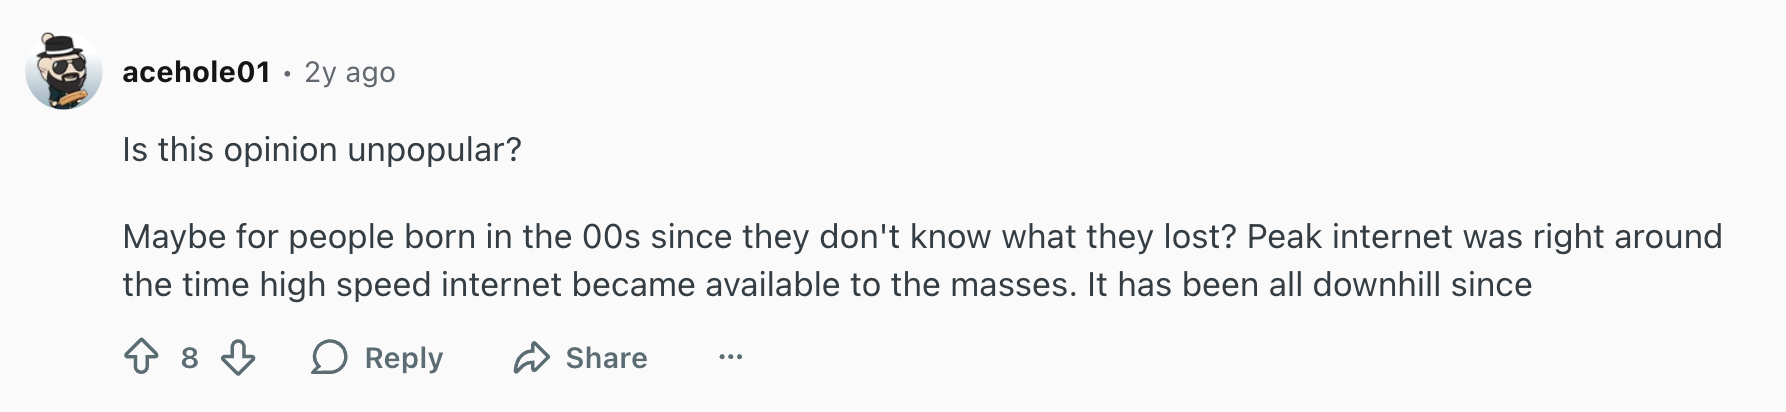Click the word "unpopular?" in the first line
The image size is (1786, 412).
click(x=434, y=150)
